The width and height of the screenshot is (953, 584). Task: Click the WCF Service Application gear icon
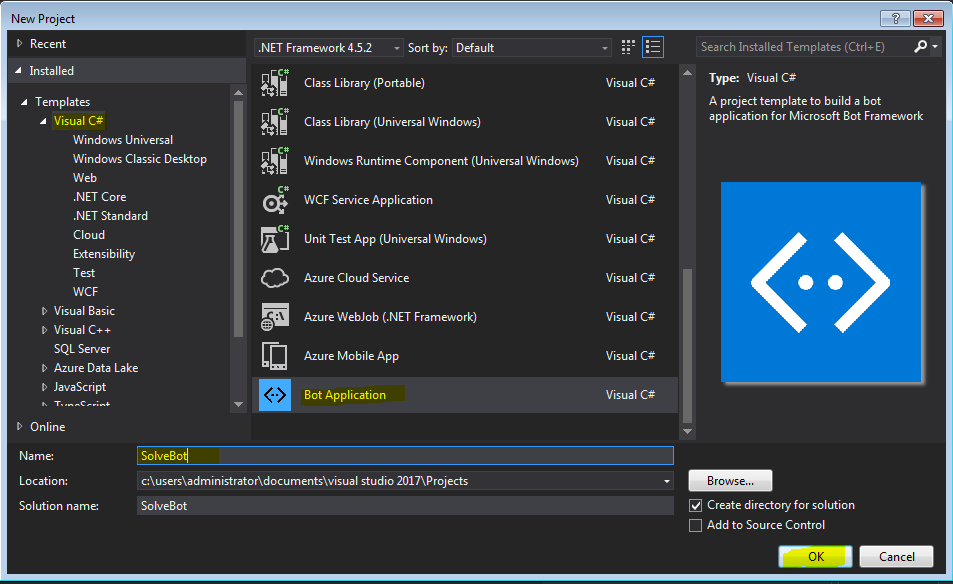pyautogui.click(x=275, y=200)
